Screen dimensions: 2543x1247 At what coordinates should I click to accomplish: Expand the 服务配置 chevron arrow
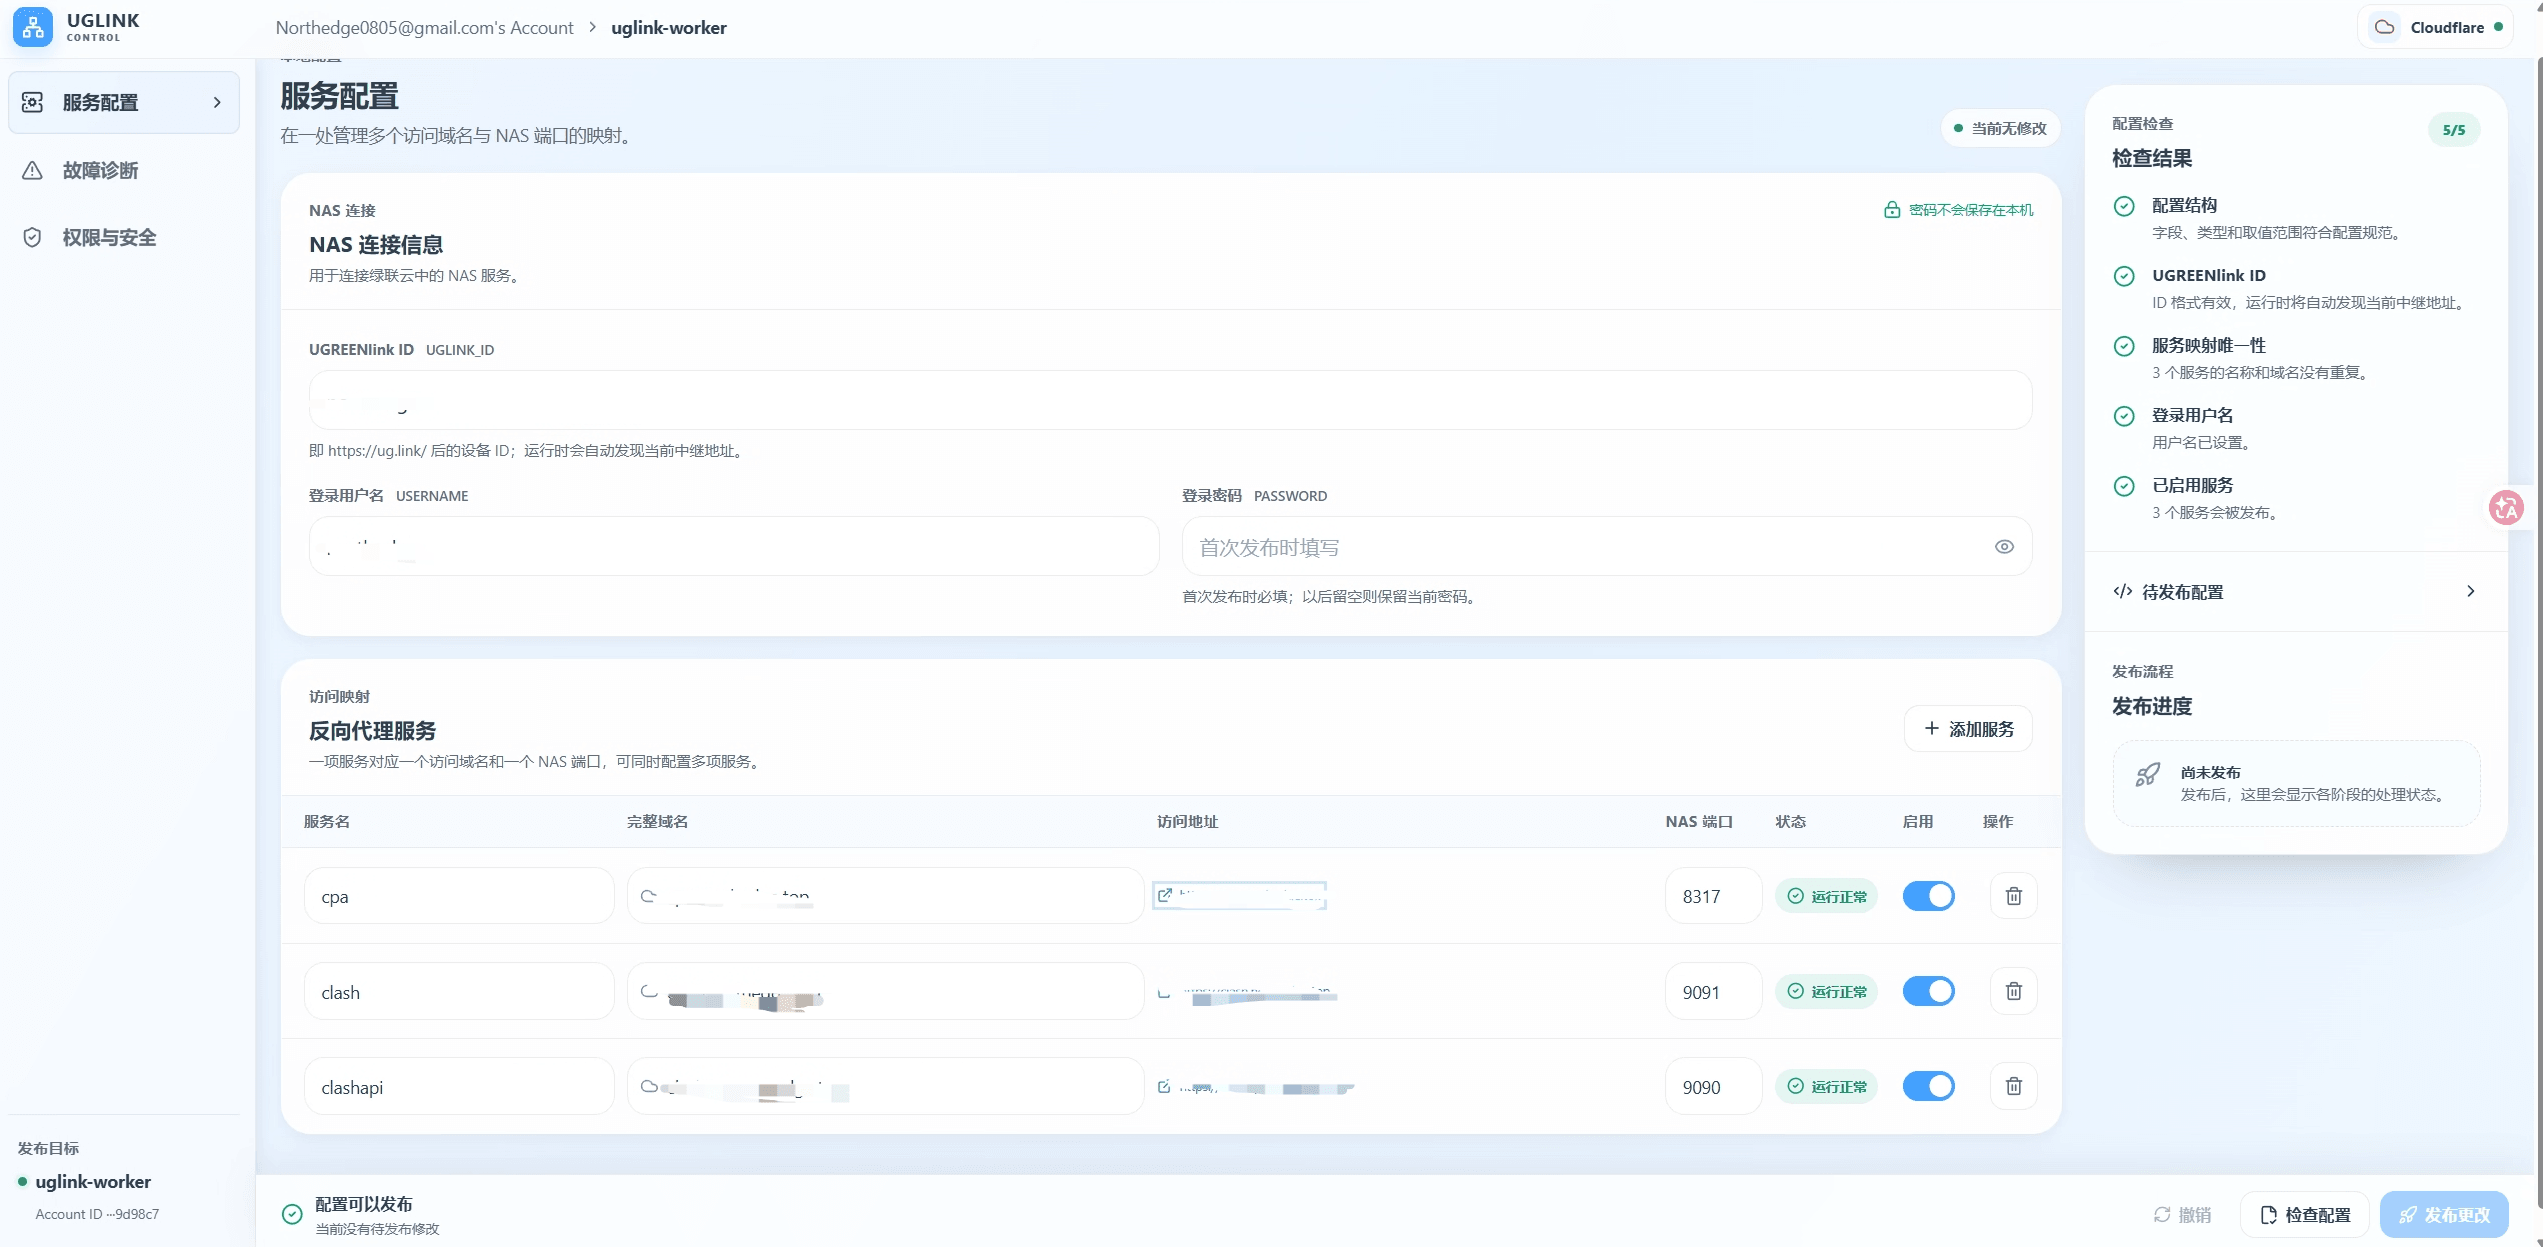217,102
